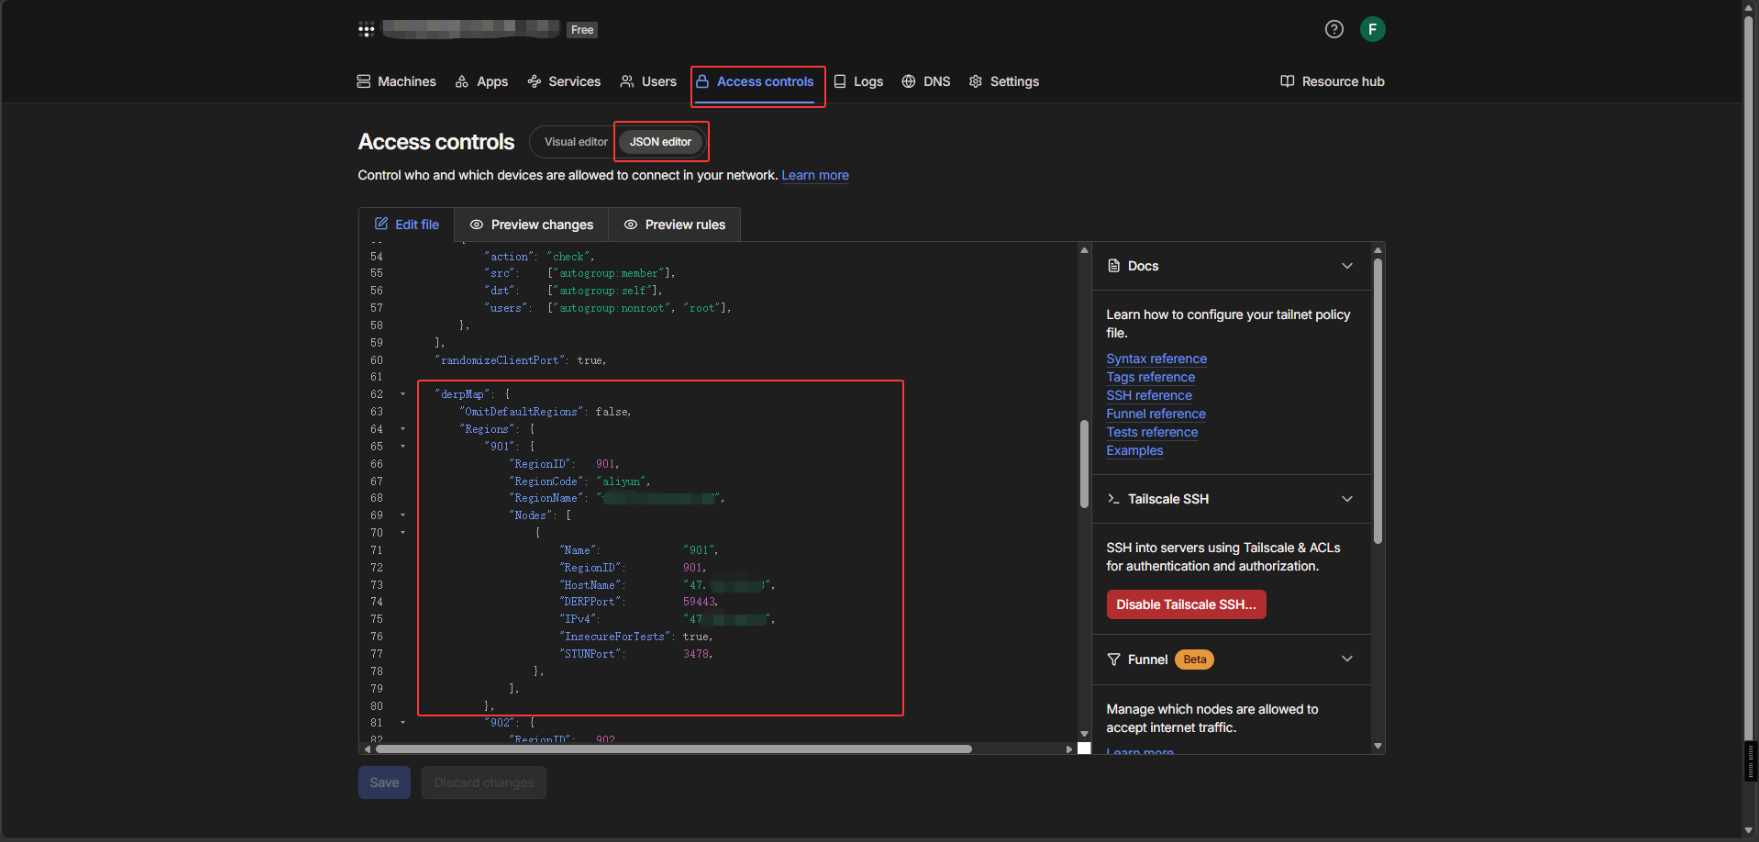Go to the Apps section
The image size is (1759, 842).
(482, 82)
